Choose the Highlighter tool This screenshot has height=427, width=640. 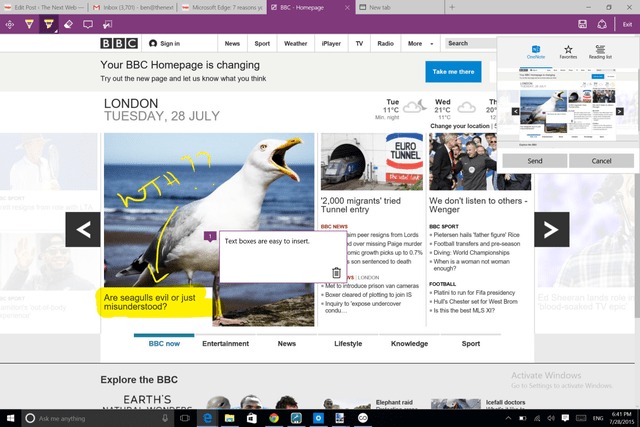(48, 23)
